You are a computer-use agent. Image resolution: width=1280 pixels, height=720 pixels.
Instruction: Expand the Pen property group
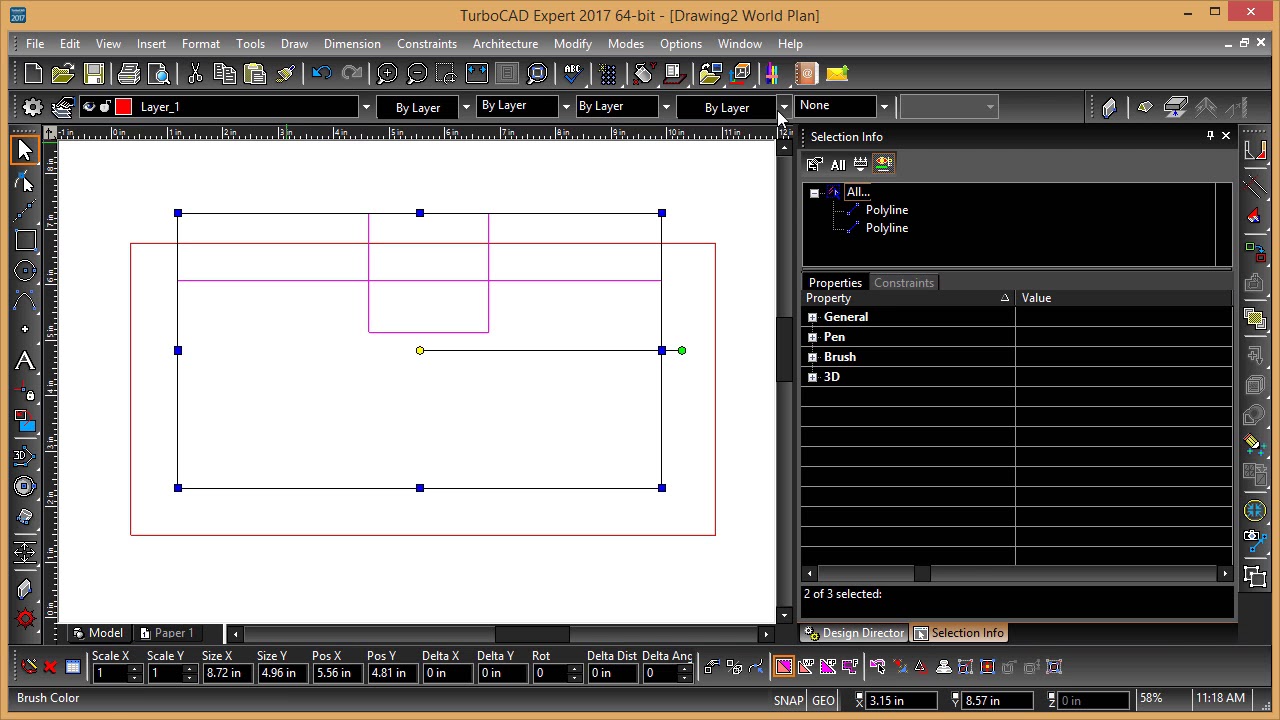(813, 337)
